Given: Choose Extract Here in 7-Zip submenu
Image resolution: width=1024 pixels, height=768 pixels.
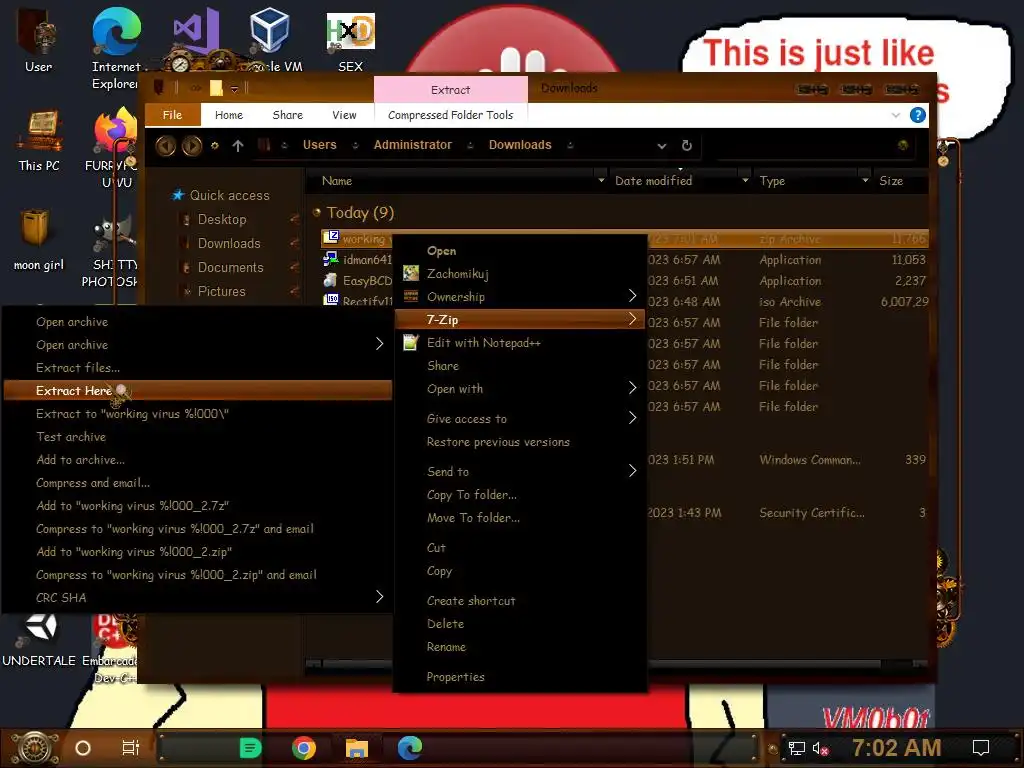Looking at the screenshot, I should pyautogui.click(x=197, y=391).
